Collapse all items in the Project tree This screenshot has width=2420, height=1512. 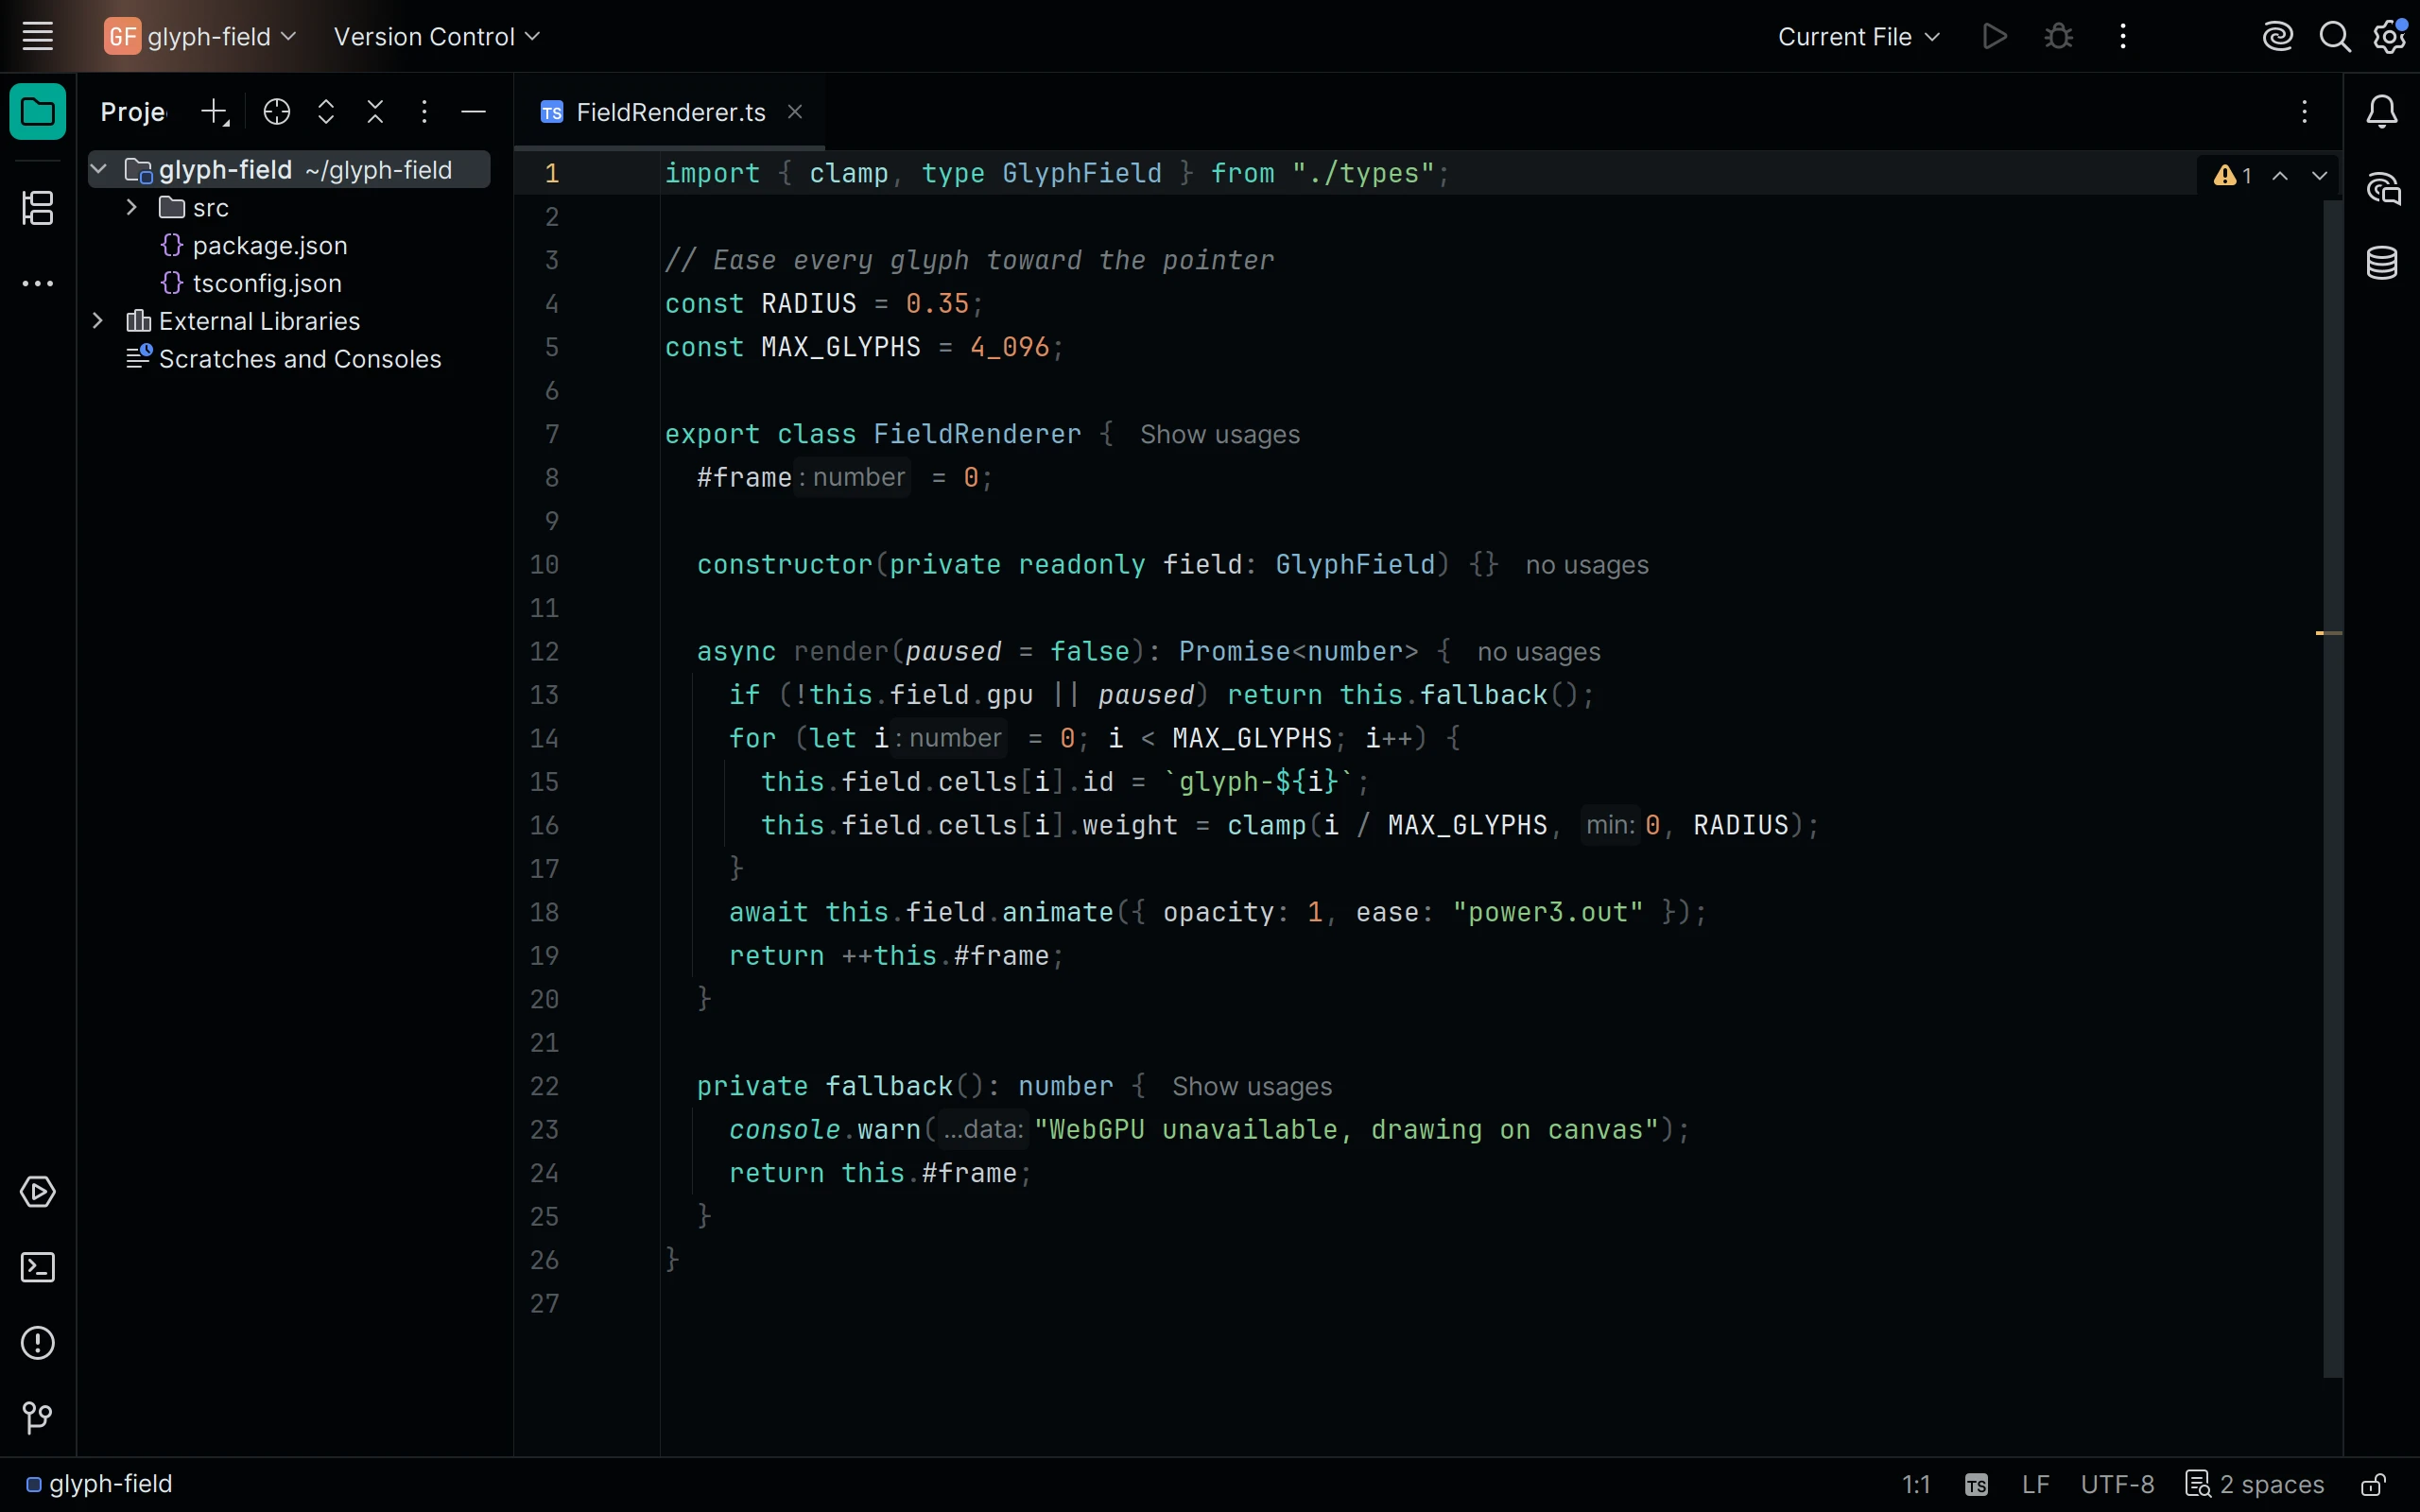click(x=375, y=112)
